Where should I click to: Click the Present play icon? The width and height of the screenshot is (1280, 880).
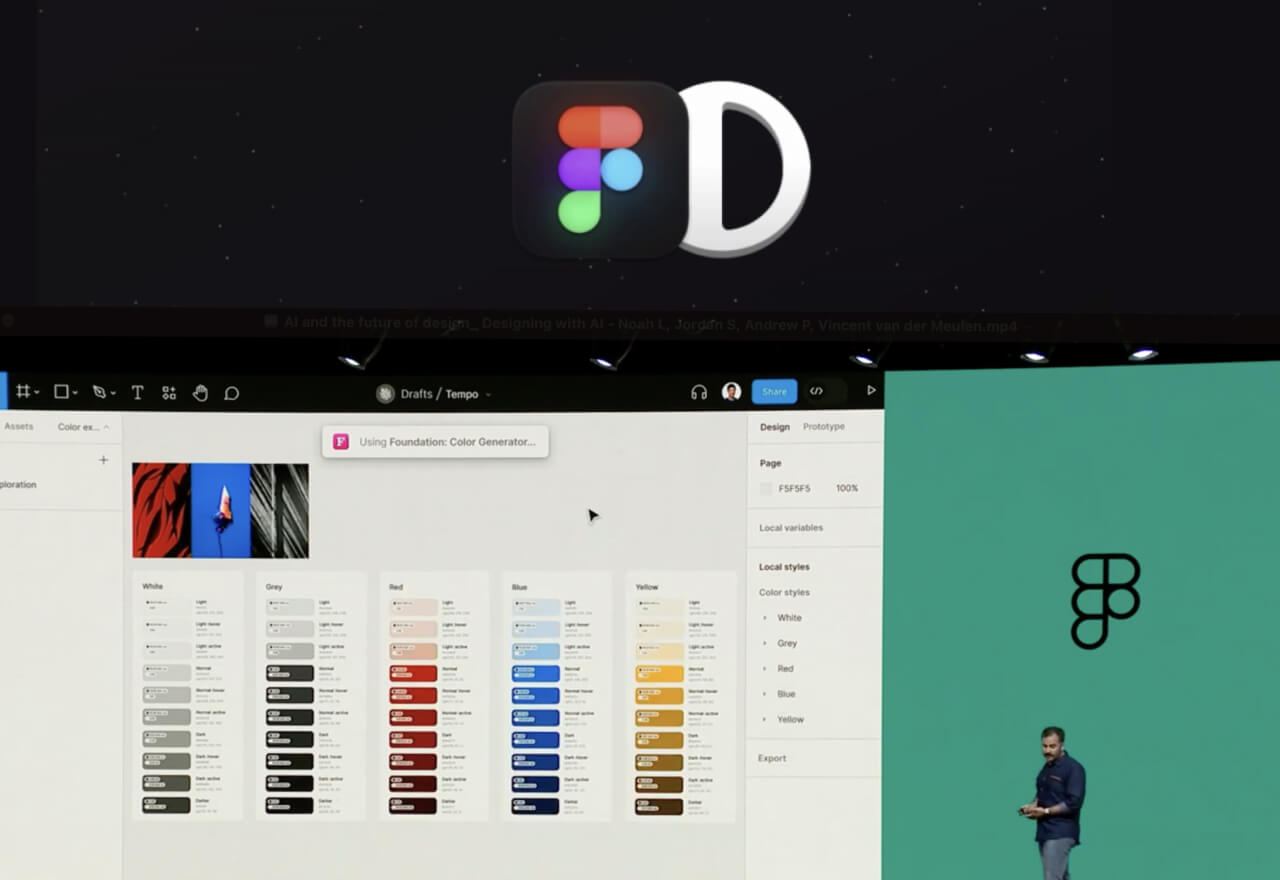871,390
